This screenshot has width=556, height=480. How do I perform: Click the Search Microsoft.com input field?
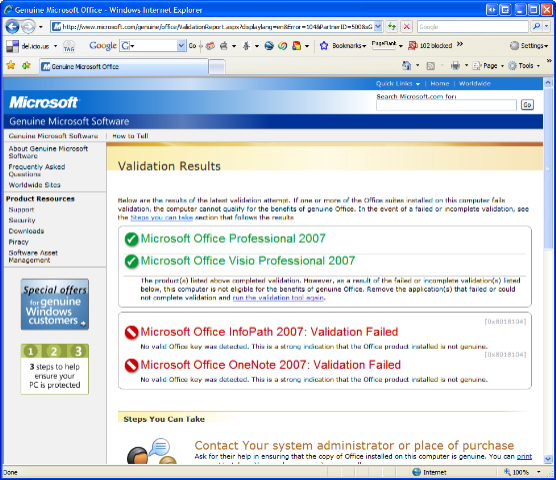click(x=446, y=105)
